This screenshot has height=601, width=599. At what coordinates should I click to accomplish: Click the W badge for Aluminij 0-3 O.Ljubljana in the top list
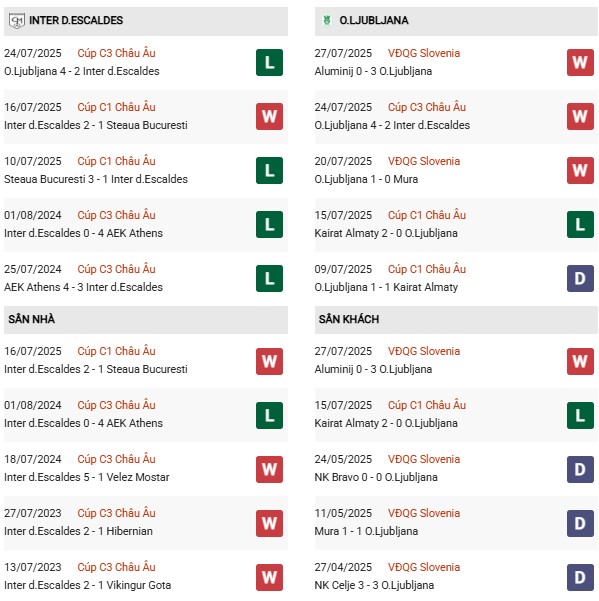[x=580, y=62]
